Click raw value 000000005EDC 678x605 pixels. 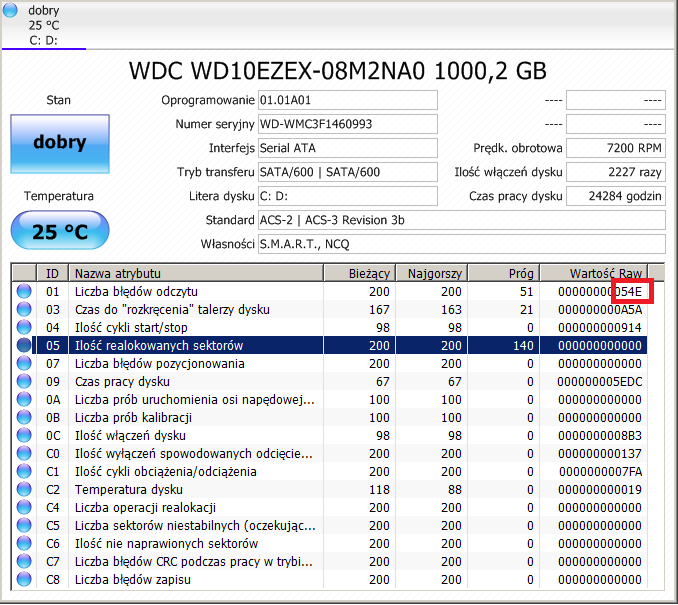[x=600, y=382]
